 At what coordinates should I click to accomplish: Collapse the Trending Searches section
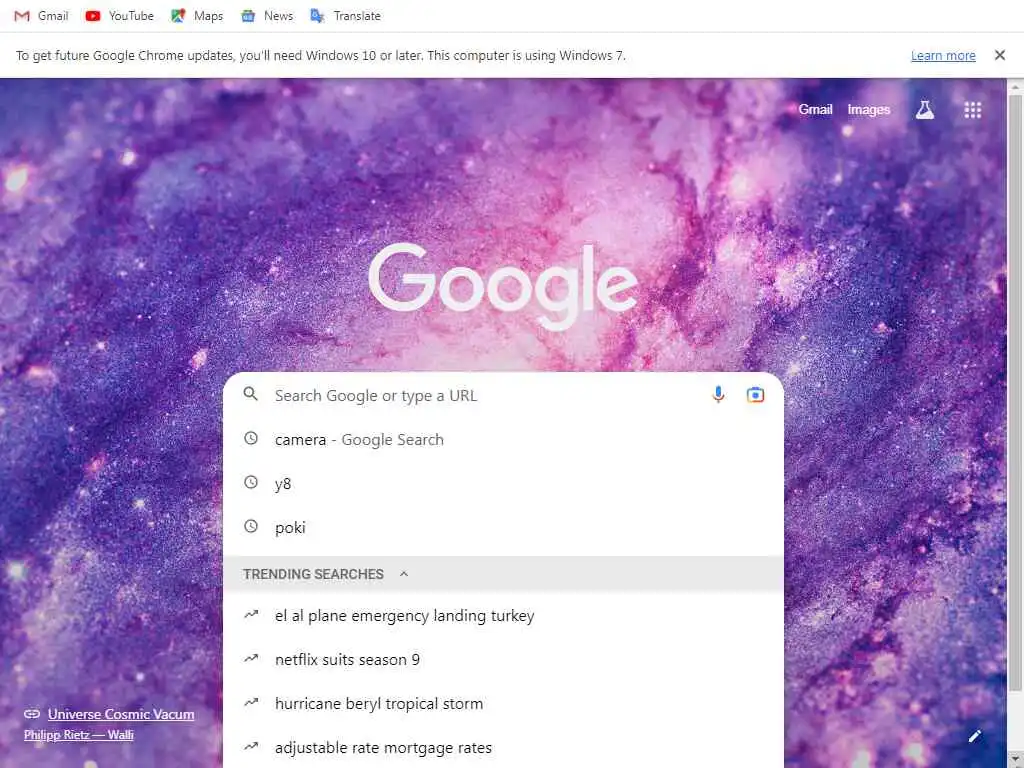point(404,573)
